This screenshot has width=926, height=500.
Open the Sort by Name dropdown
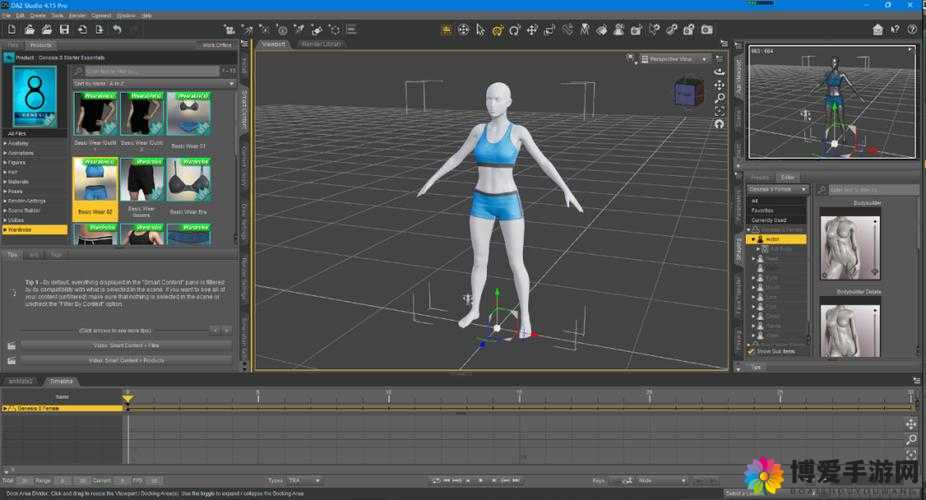click(x=154, y=84)
